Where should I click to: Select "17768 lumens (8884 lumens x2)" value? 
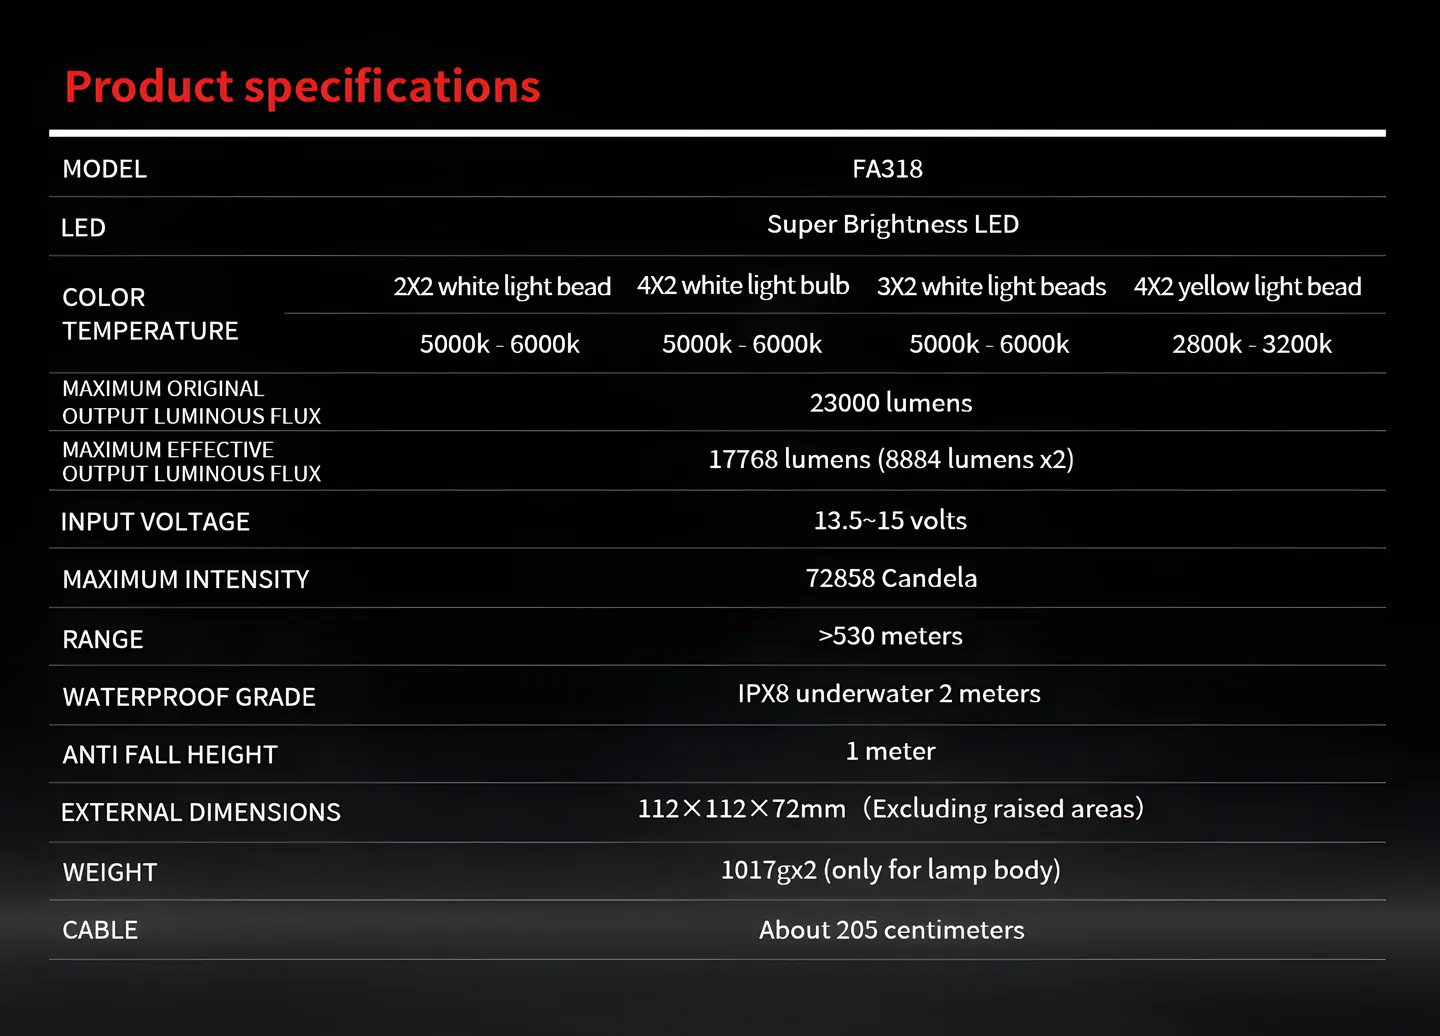coord(890,460)
